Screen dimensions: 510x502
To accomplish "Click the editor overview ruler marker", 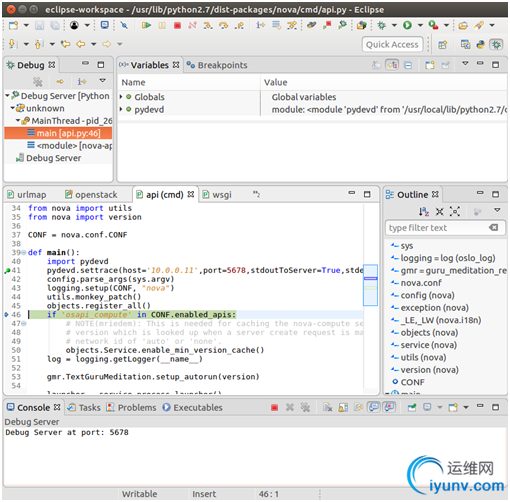I will click(x=370, y=278).
